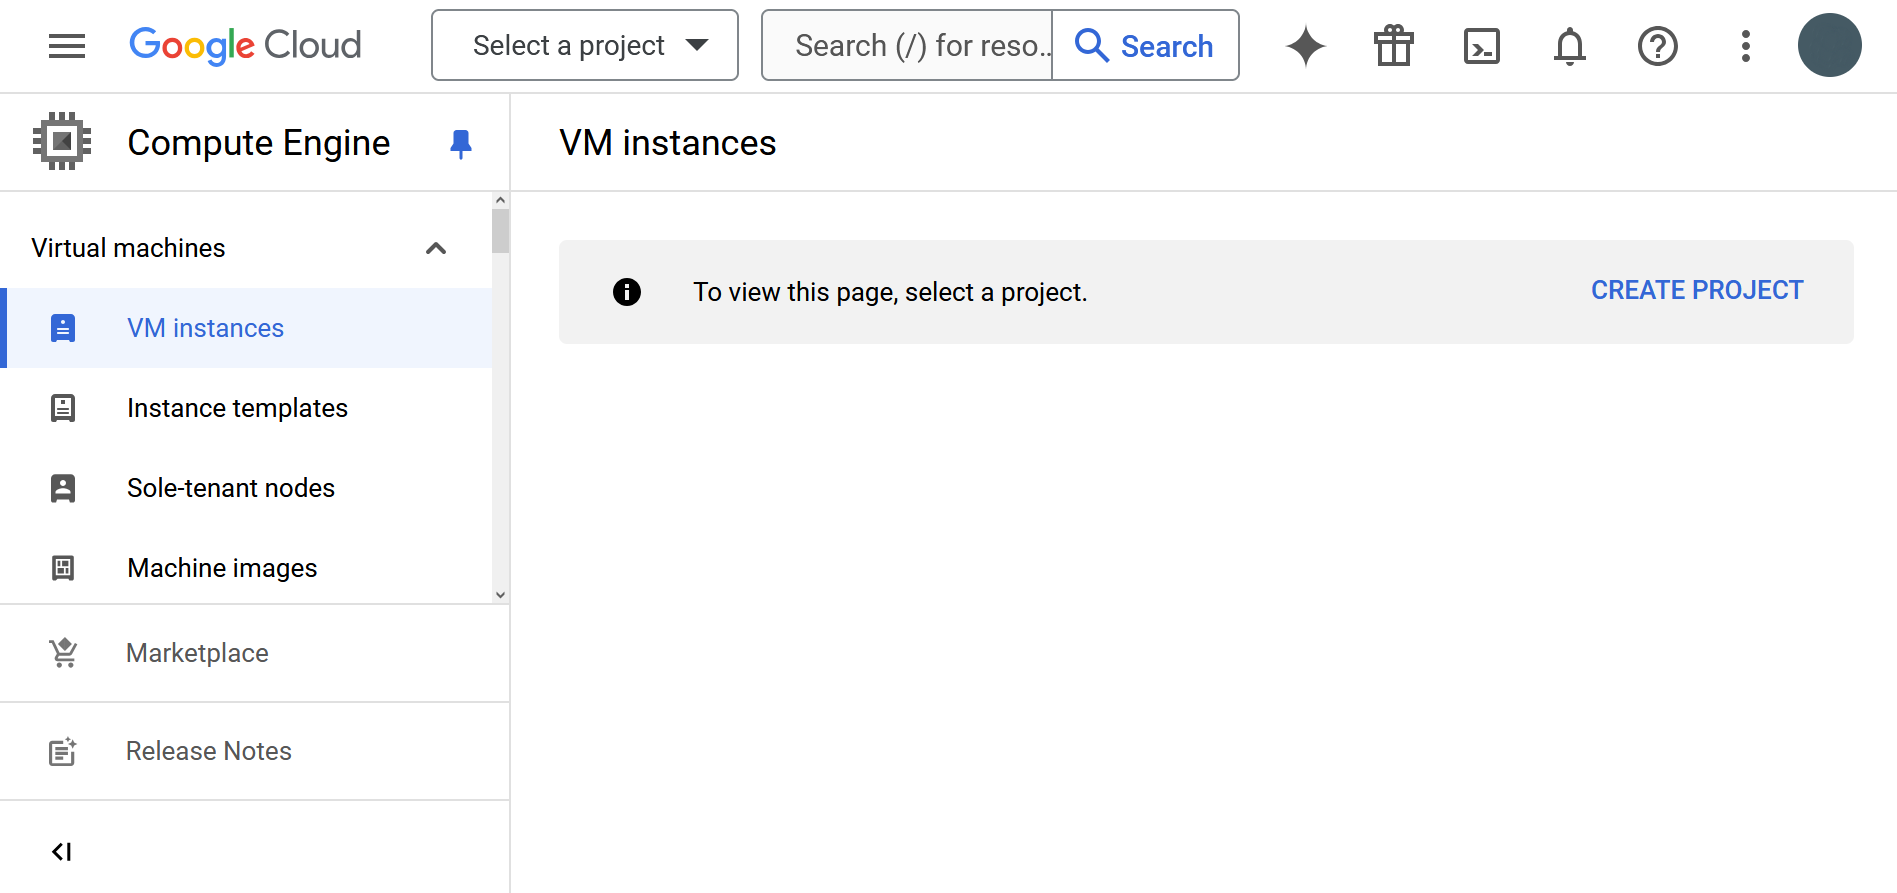This screenshot has height=893, width=1897.
Task: Click the VM instances page heading
Action: tap(668, 143)
